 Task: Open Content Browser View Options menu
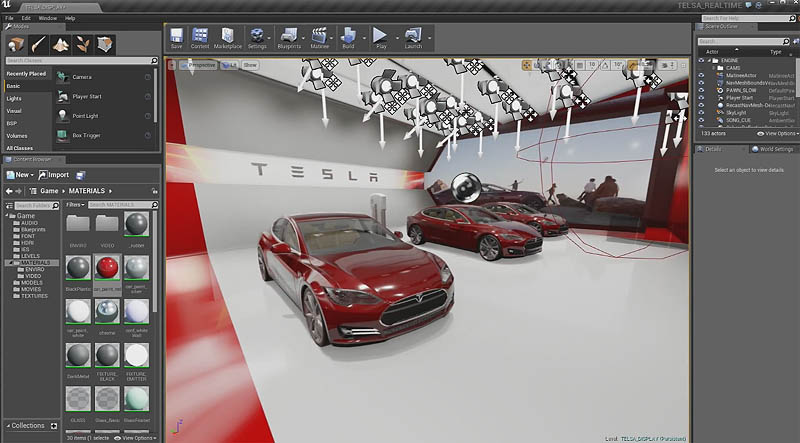coord(134,438)
